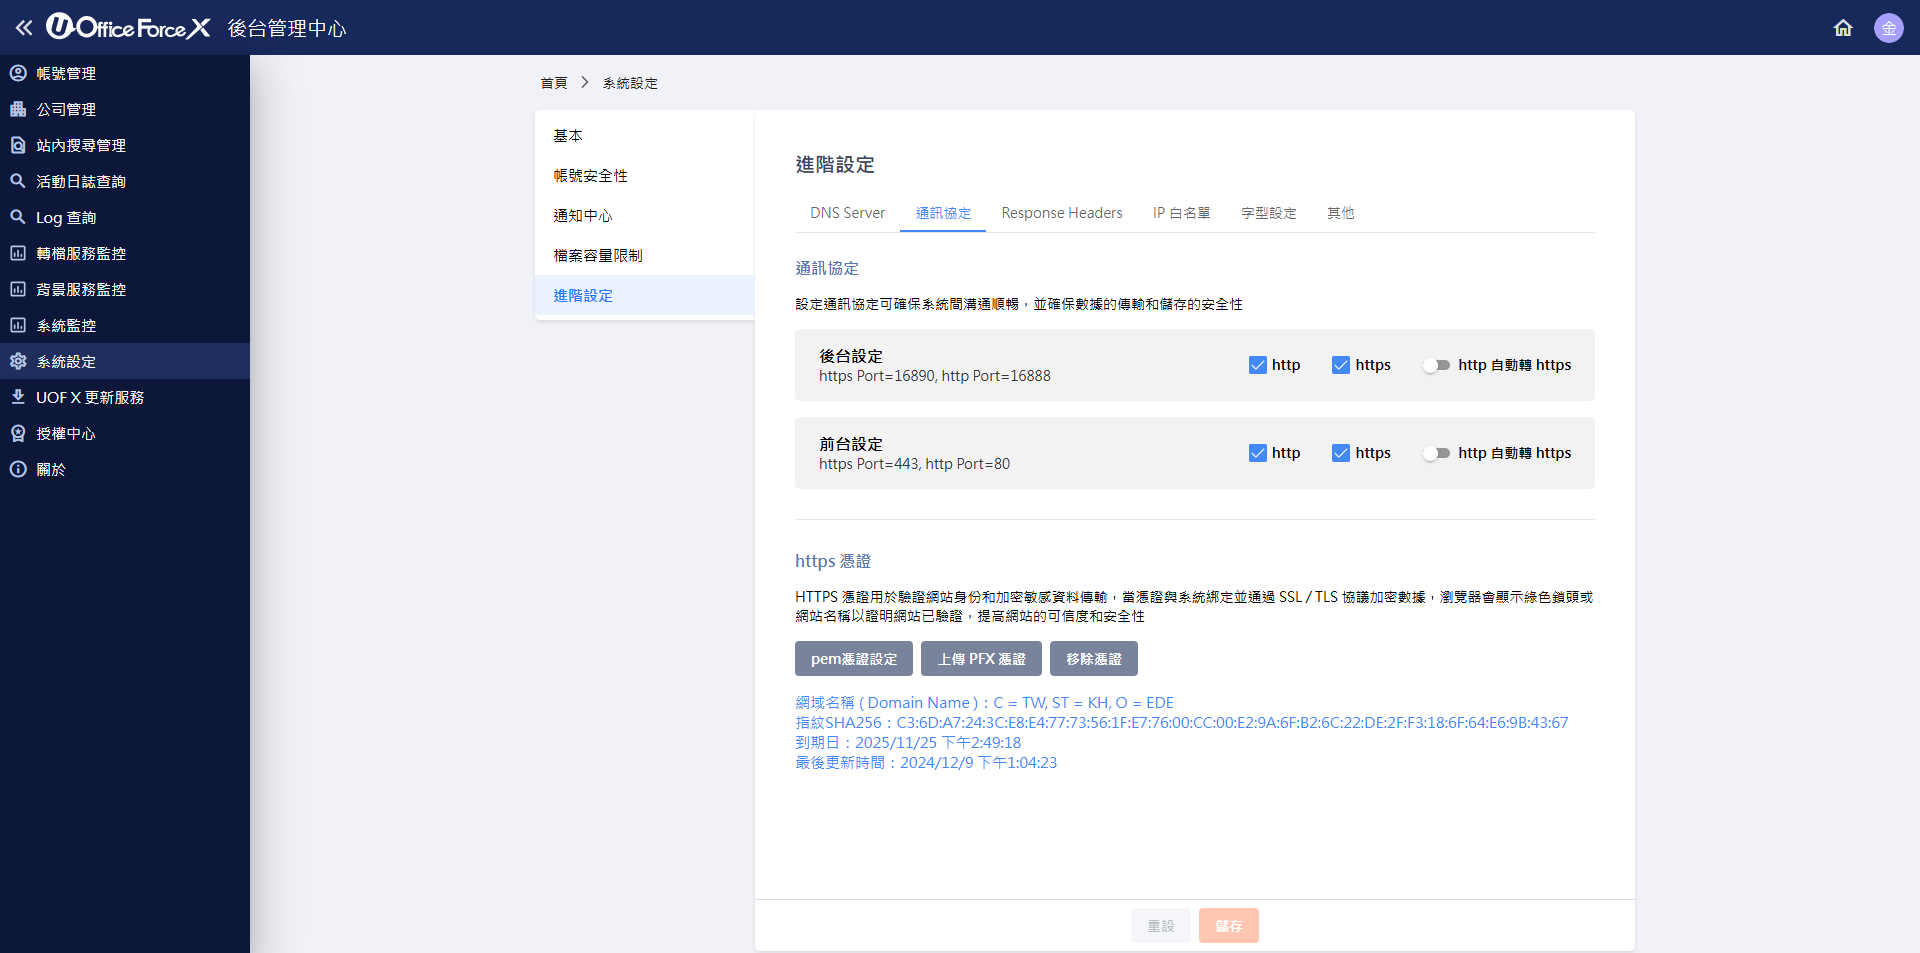1920x953 pixels.
Task: Click 重設 button
Action: (x=1161, y=926)
